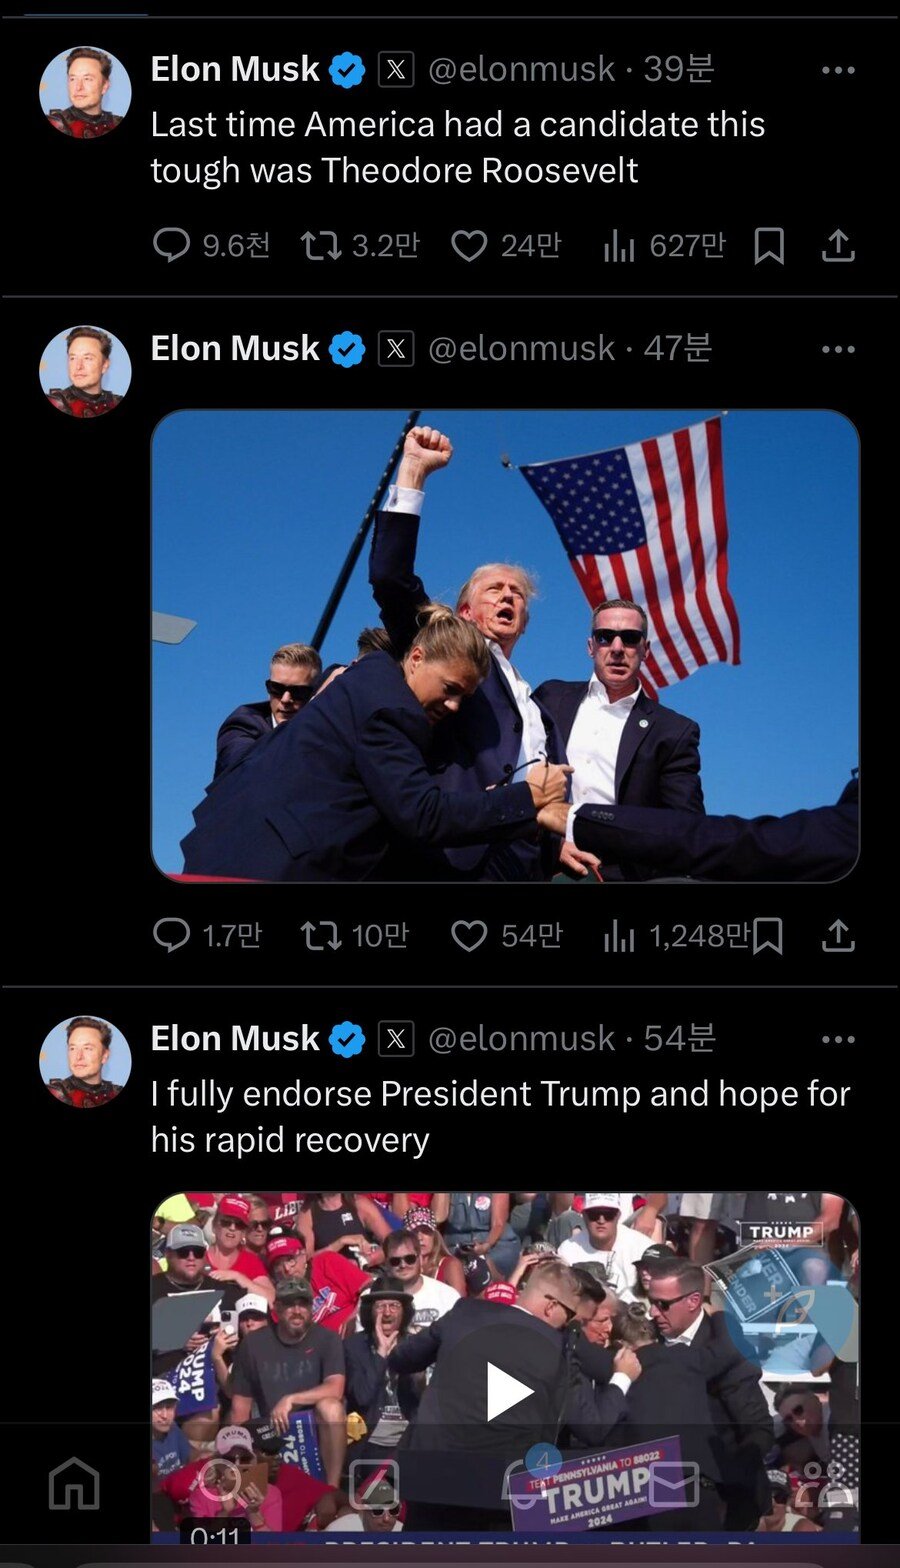Open the Messages envelope tab
Screen dimensions: 900x1568
pyautogui.click(x=674, y=1483)
